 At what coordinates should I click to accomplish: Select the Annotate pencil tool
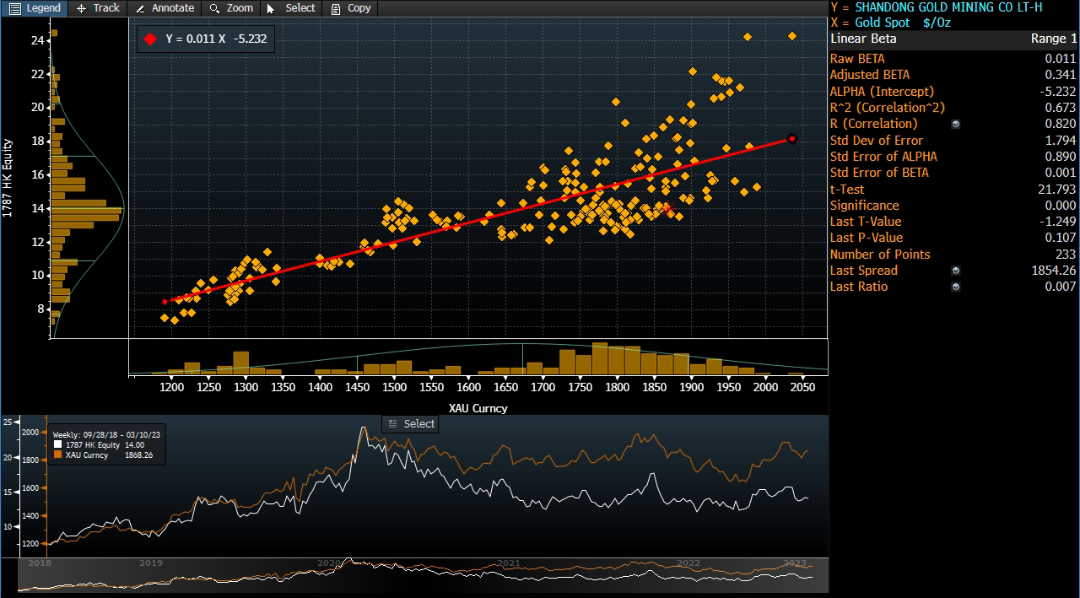pyautogui.click(x=165, y=8)
